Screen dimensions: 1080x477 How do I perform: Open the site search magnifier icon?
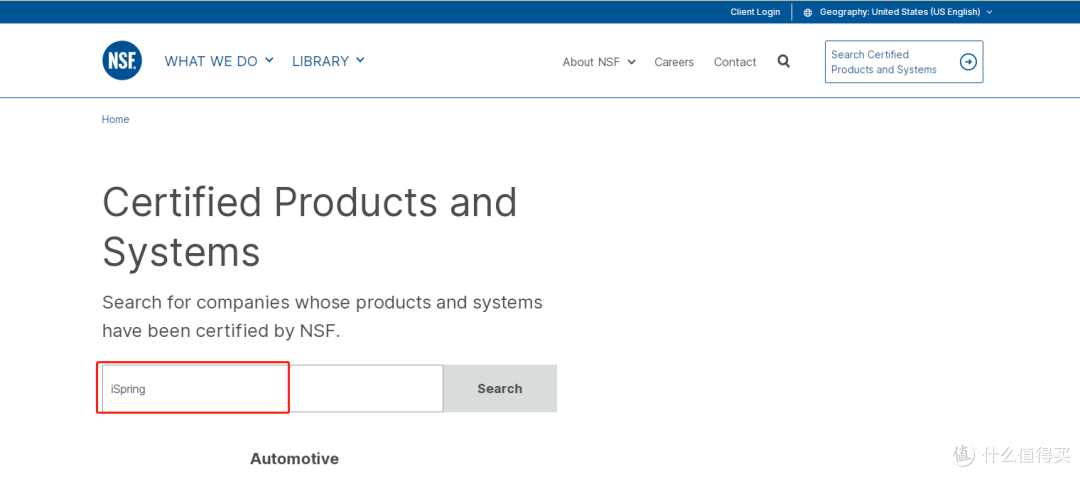coord(783,61)
